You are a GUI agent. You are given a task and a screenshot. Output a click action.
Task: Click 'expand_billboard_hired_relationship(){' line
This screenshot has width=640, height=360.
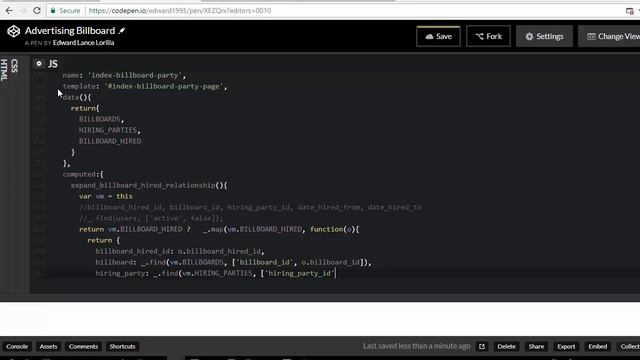tap(149, 185)
